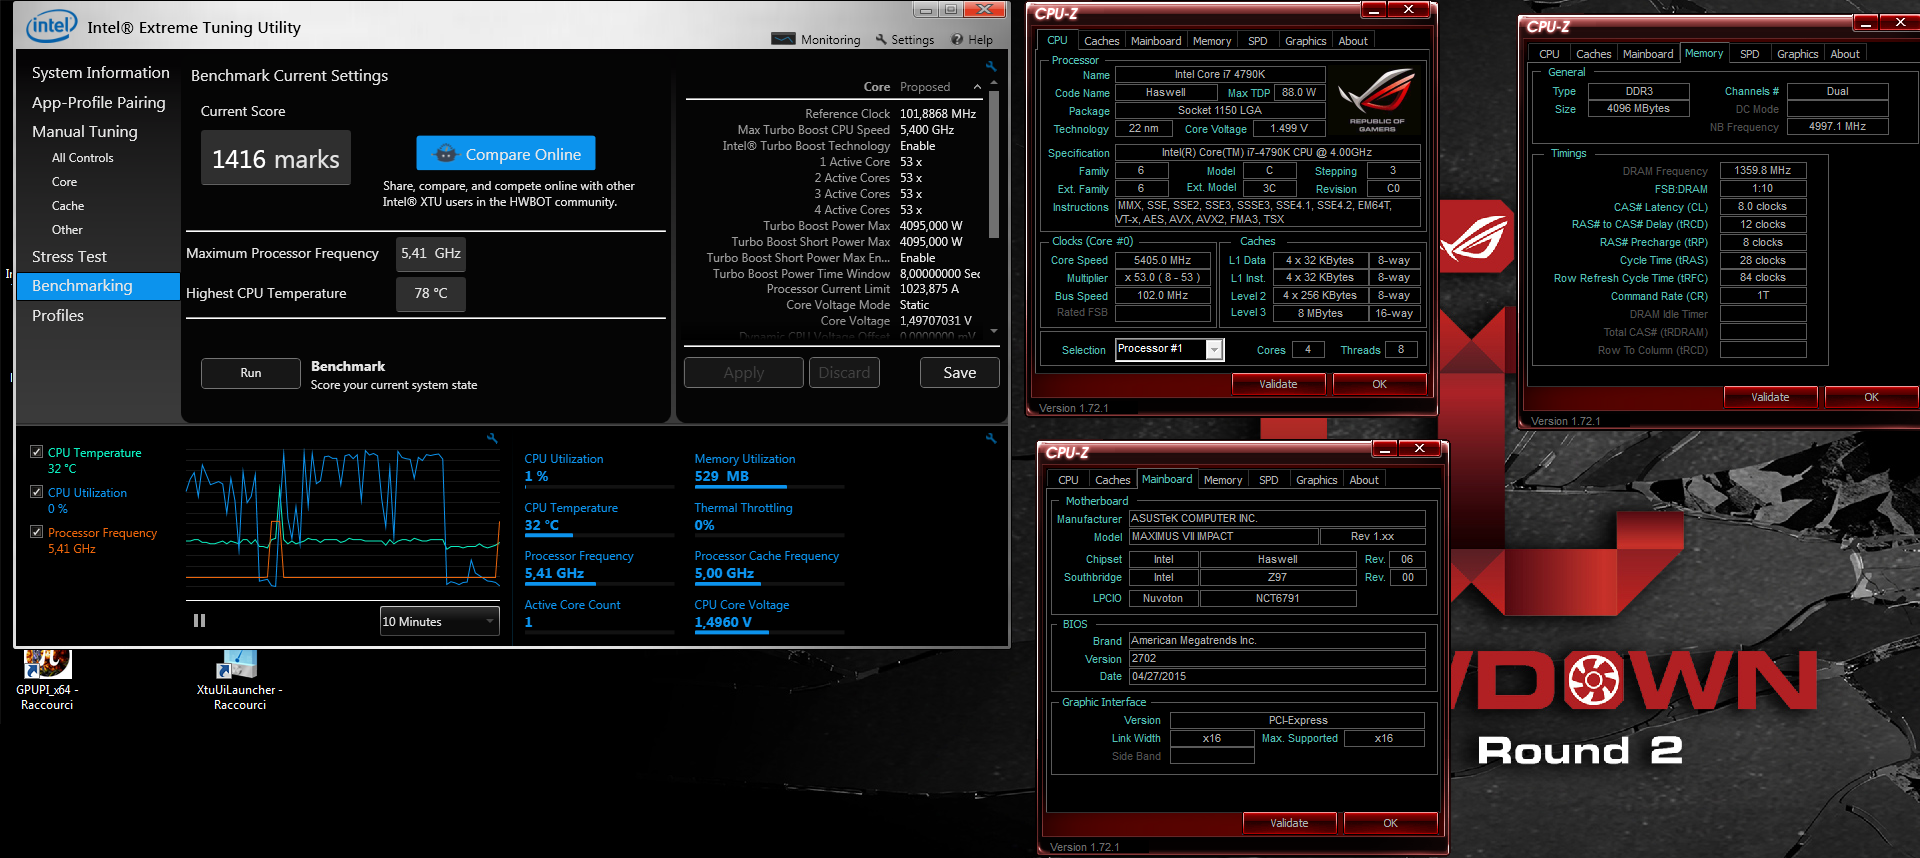
Task: Click the 1416 marks current score box
Action: point(276,158)
